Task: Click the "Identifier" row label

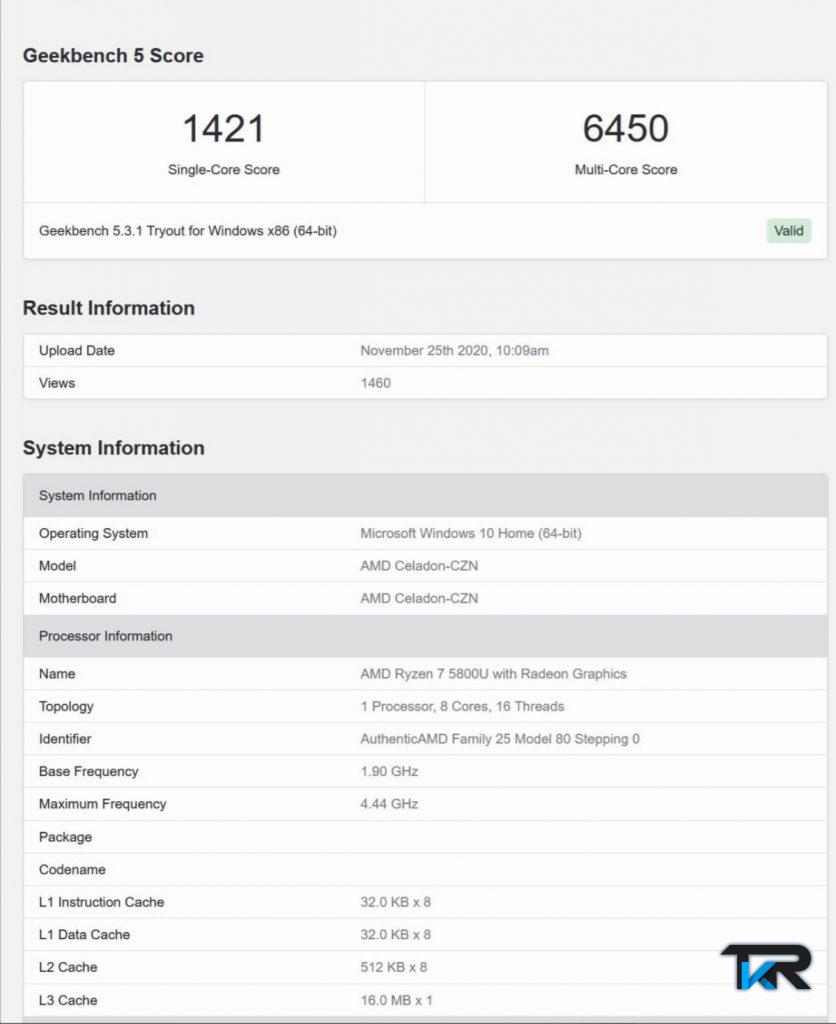Action: coord(65,739)
